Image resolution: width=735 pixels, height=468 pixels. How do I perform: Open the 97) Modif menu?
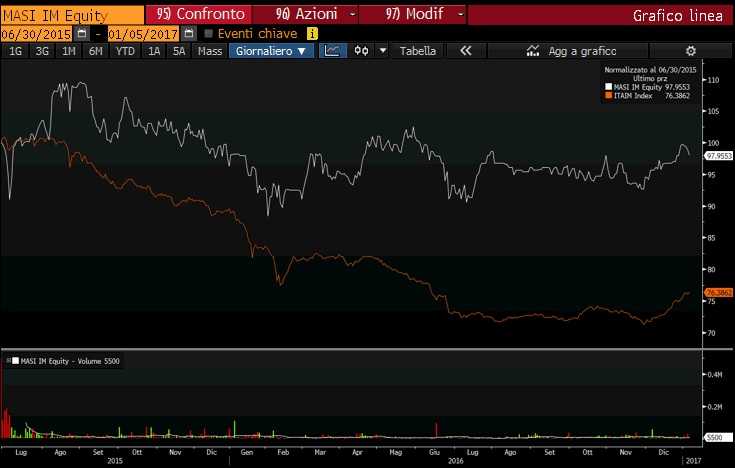click(x=413, y=14)
